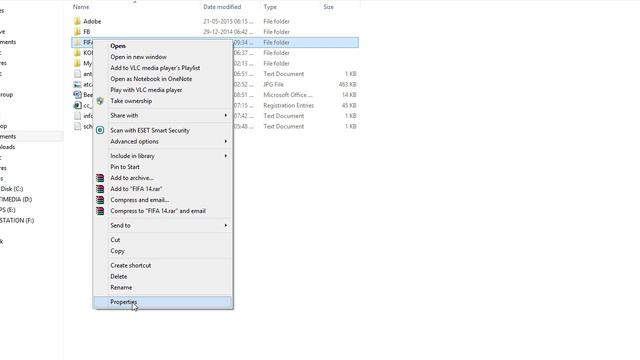
Task: Sort by the Name column header
Action: 81,7
